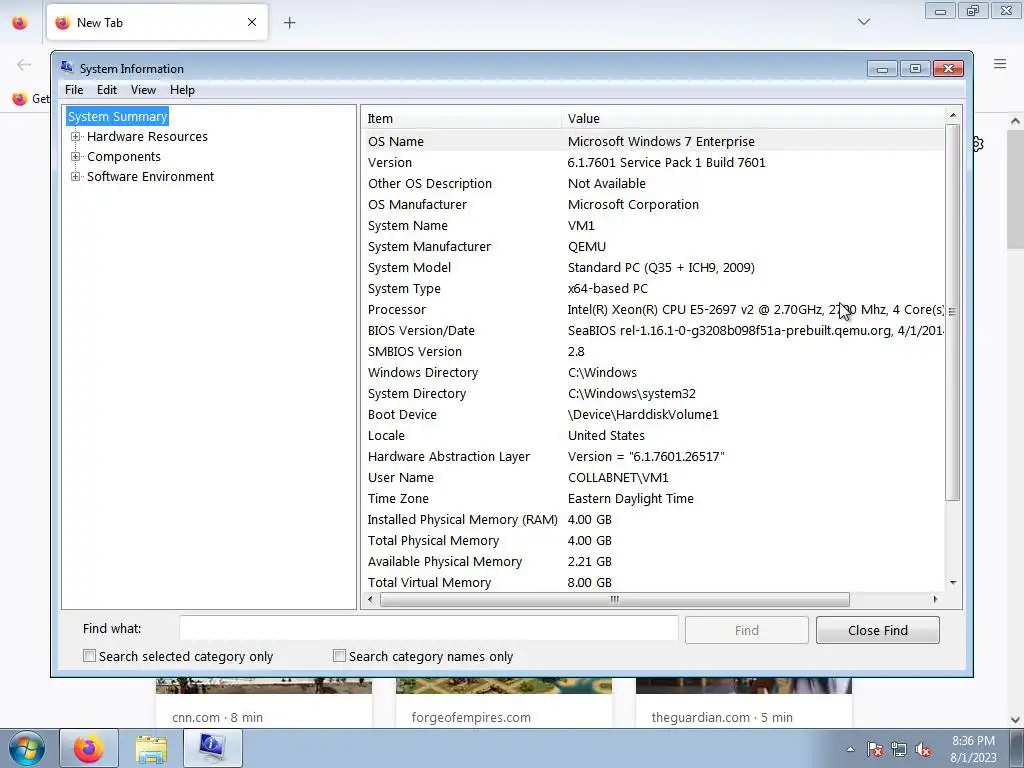Select the Version row
This screenshot has width=1024, height=768.
(x=653, y=163)
